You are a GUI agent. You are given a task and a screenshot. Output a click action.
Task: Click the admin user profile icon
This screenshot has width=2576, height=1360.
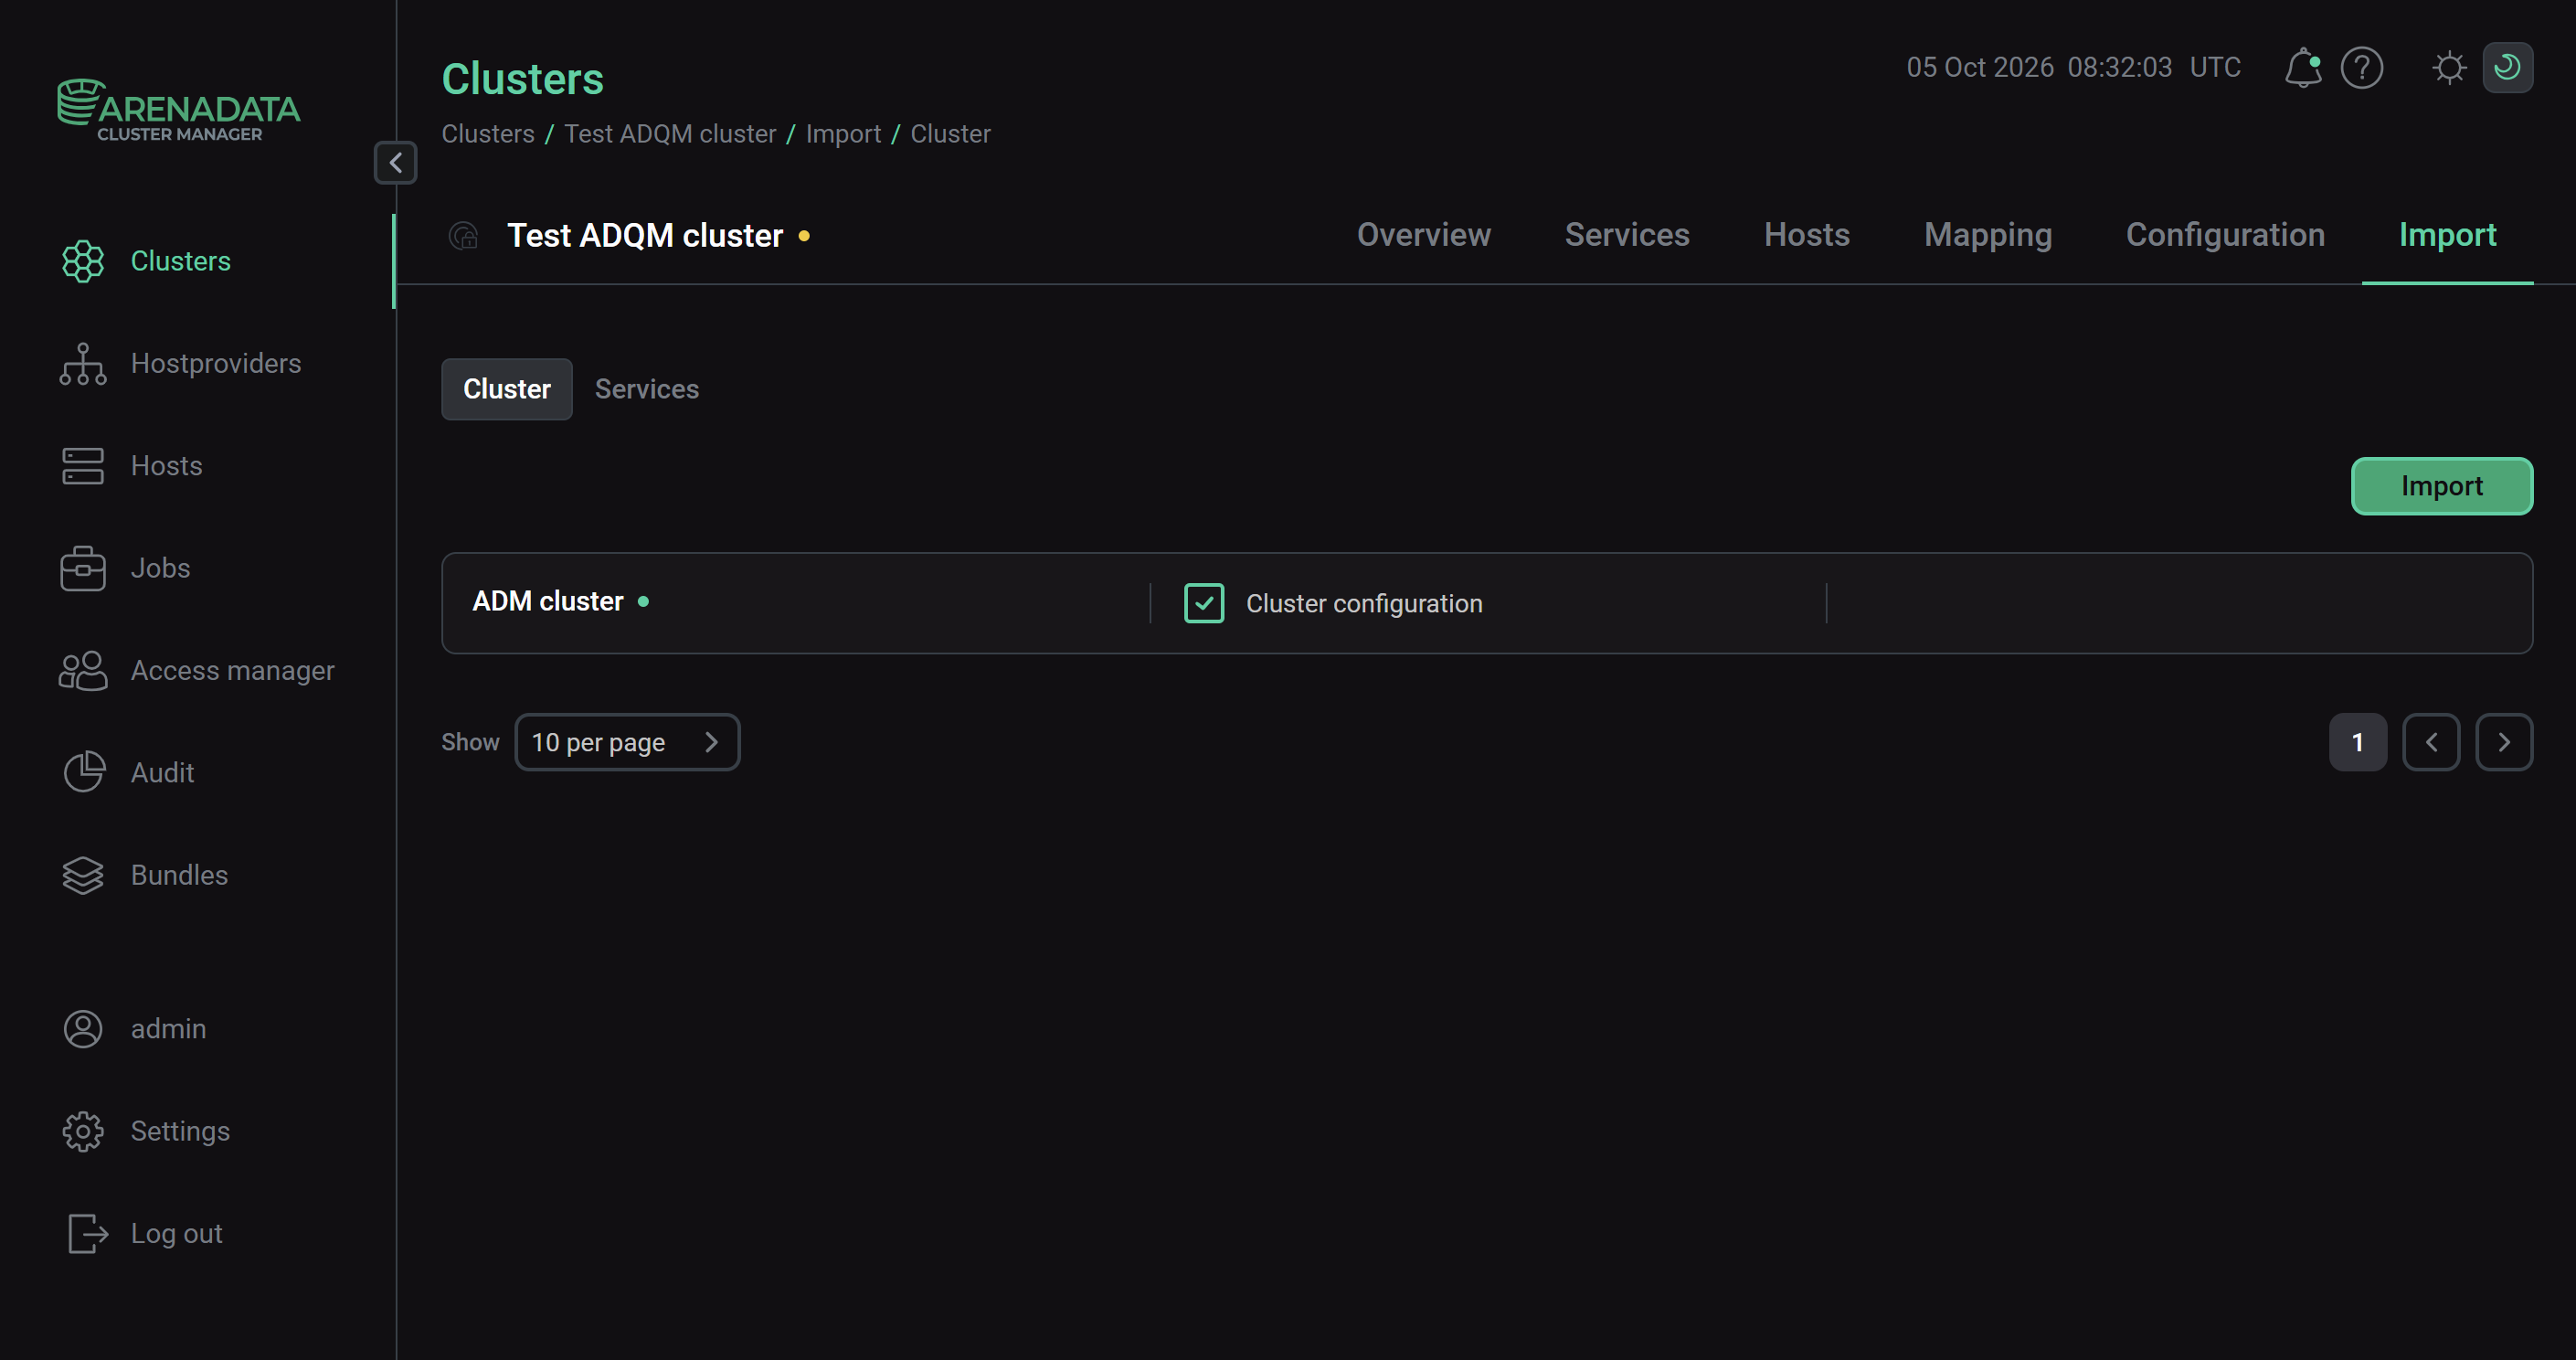[83, 1029]
